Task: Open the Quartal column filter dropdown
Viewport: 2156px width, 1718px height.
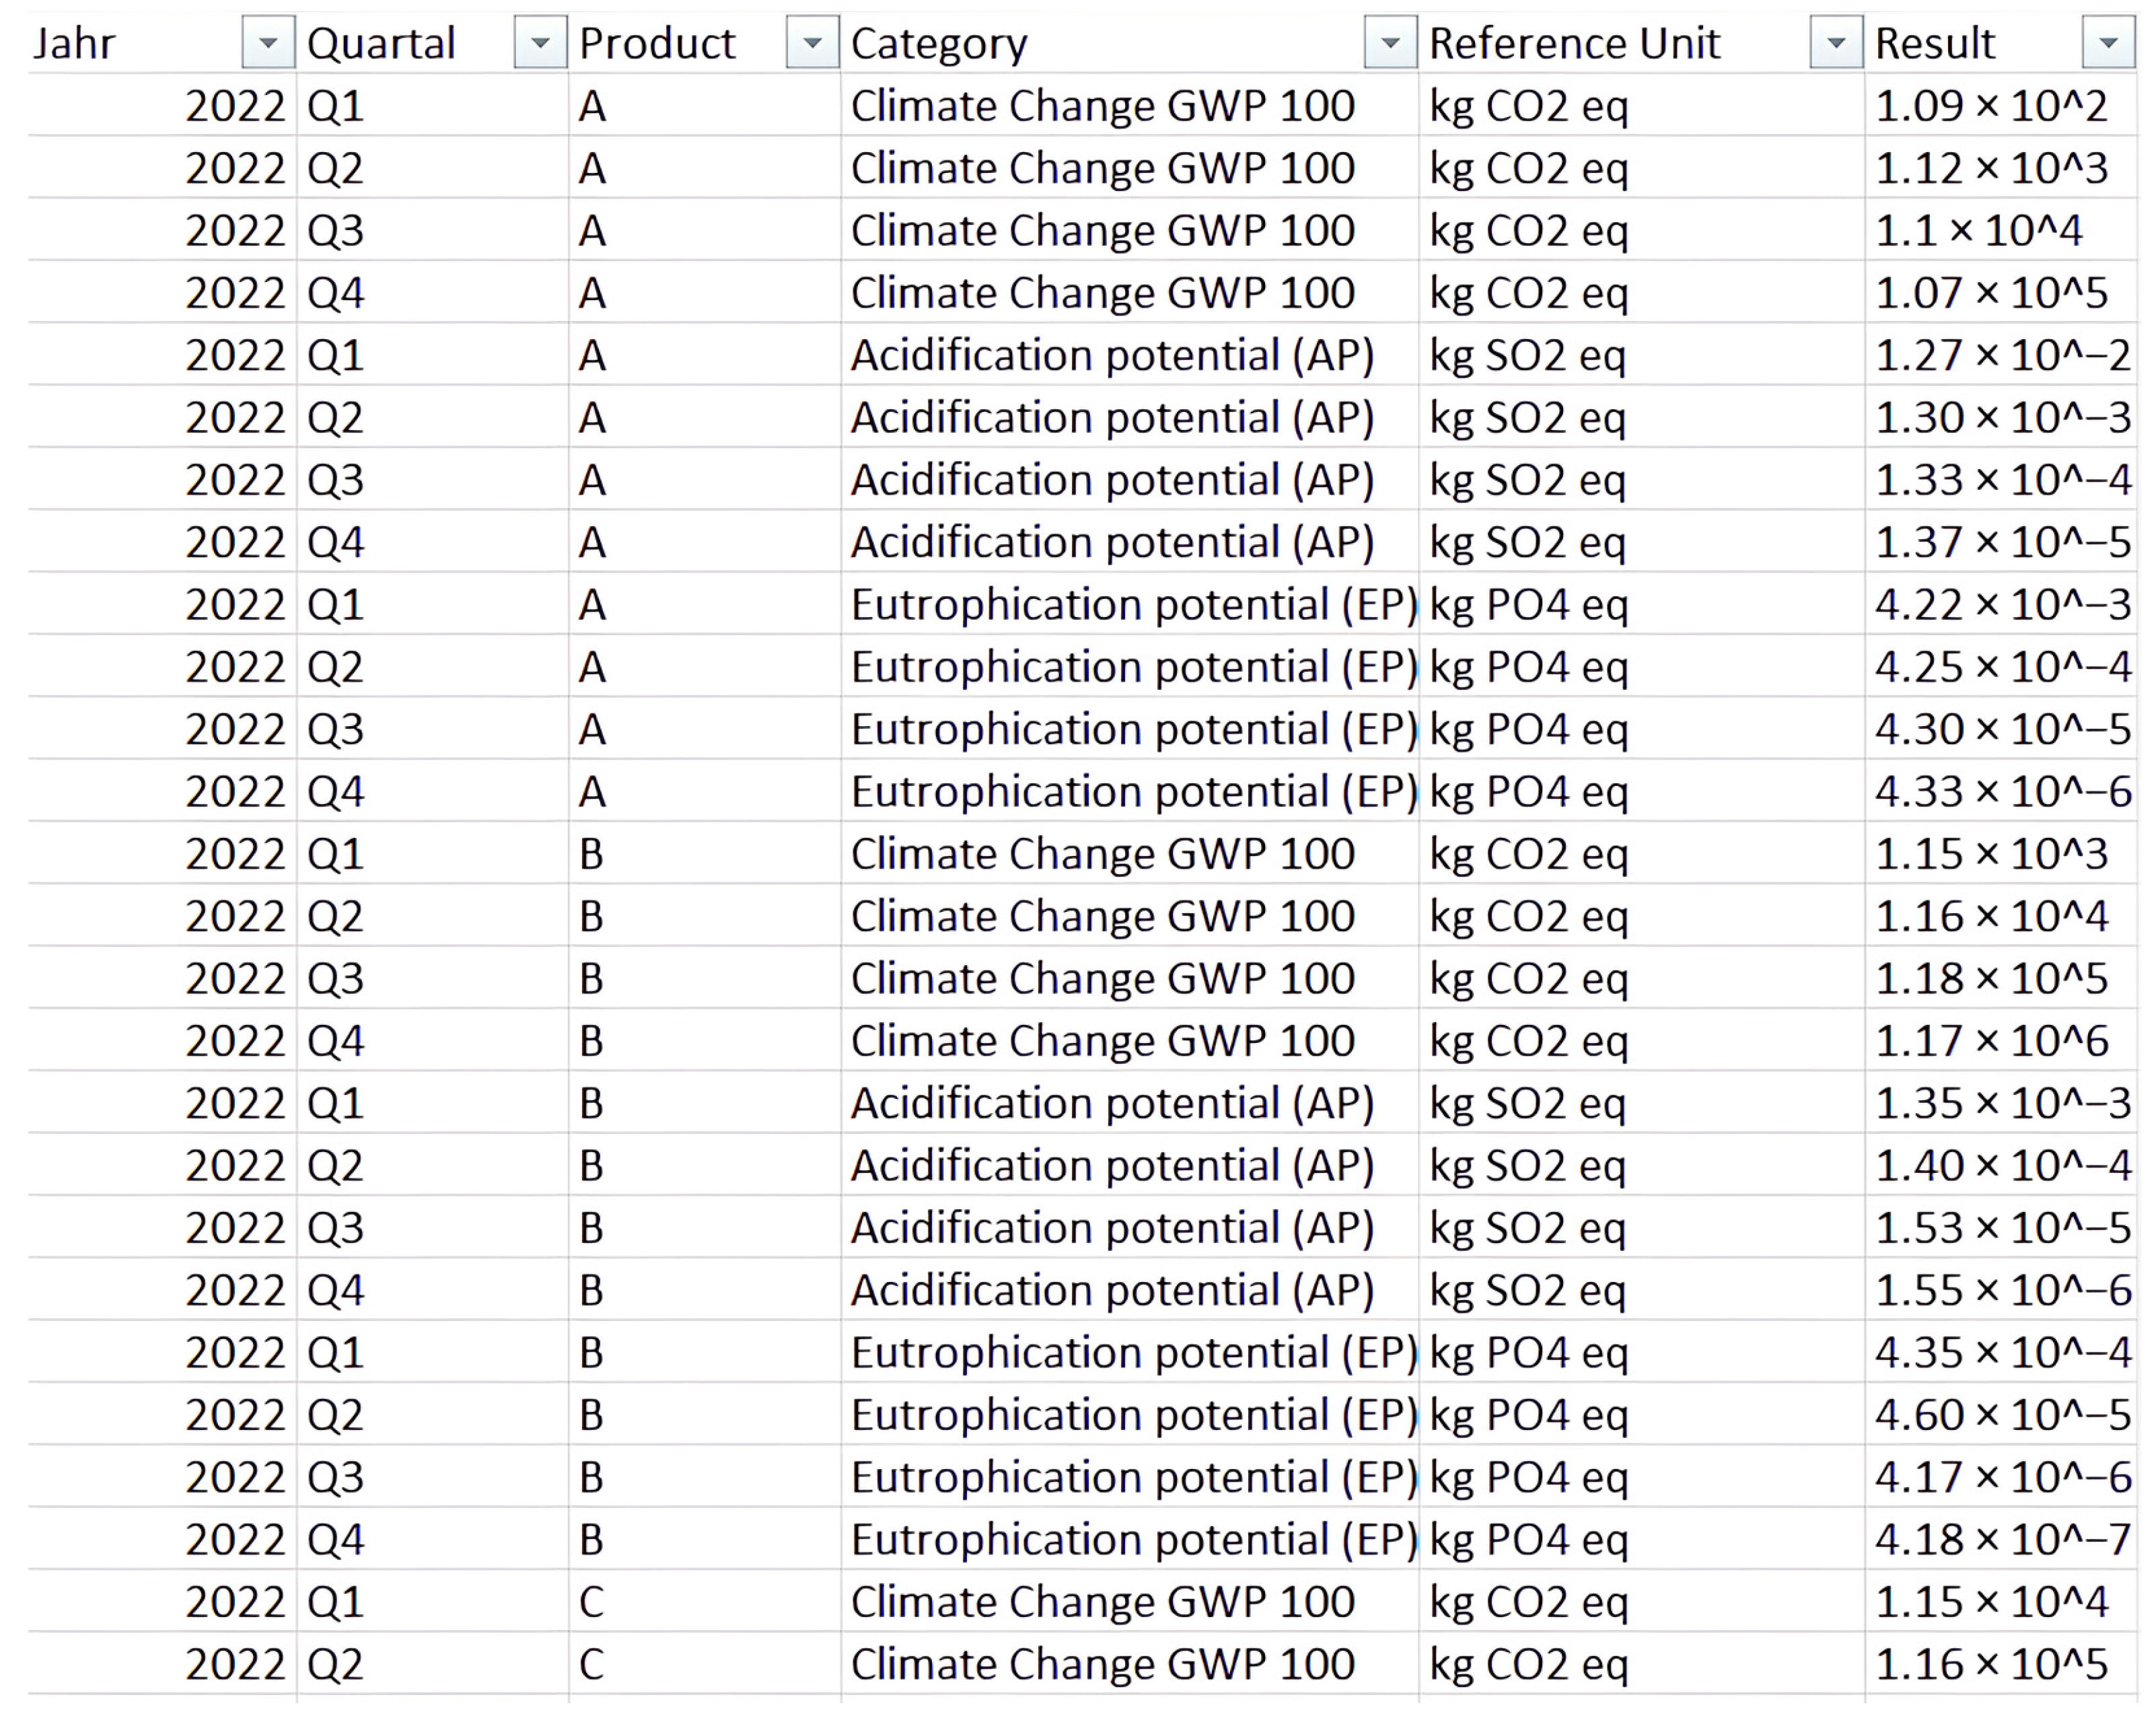Action: point(540,43)
